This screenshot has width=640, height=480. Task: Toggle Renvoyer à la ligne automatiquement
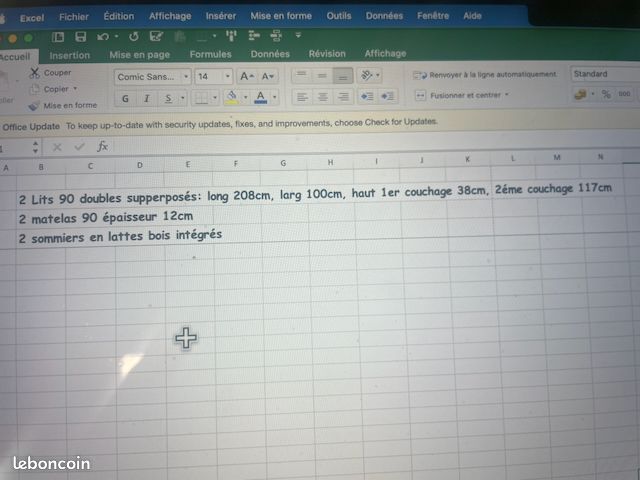485,75
